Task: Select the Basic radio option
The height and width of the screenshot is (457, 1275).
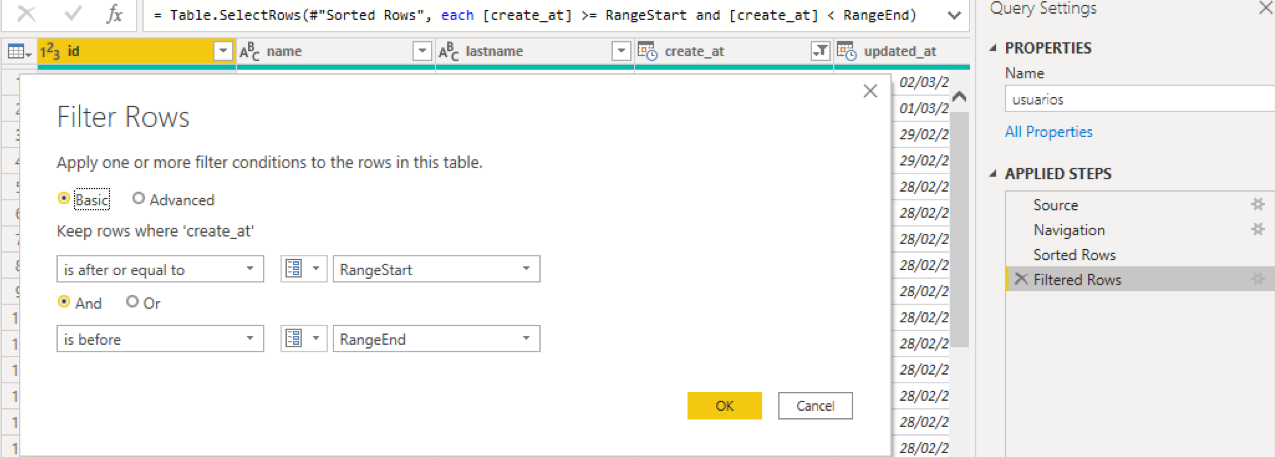Action: coord(65,199)
